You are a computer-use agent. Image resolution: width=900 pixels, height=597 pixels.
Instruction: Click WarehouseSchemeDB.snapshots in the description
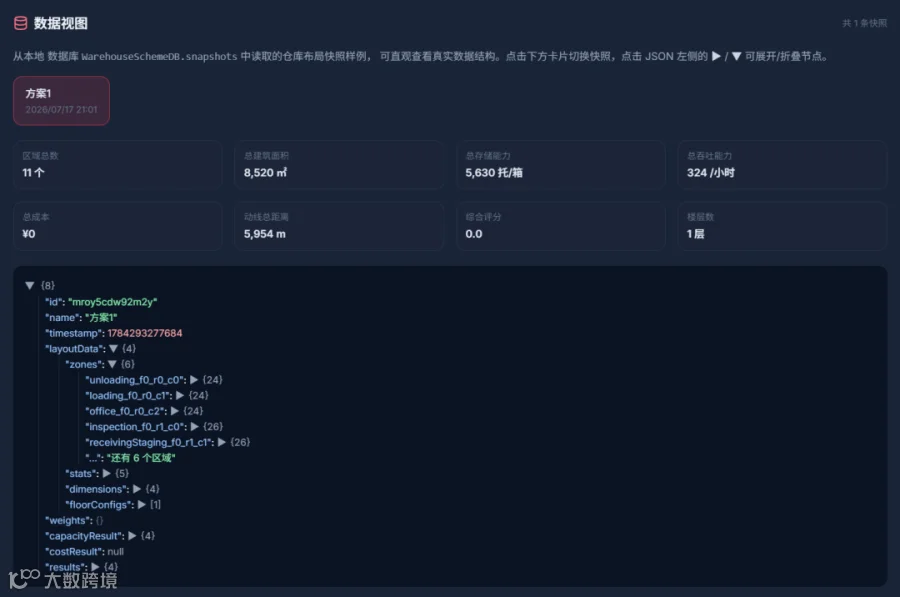[x=159, y=56]
